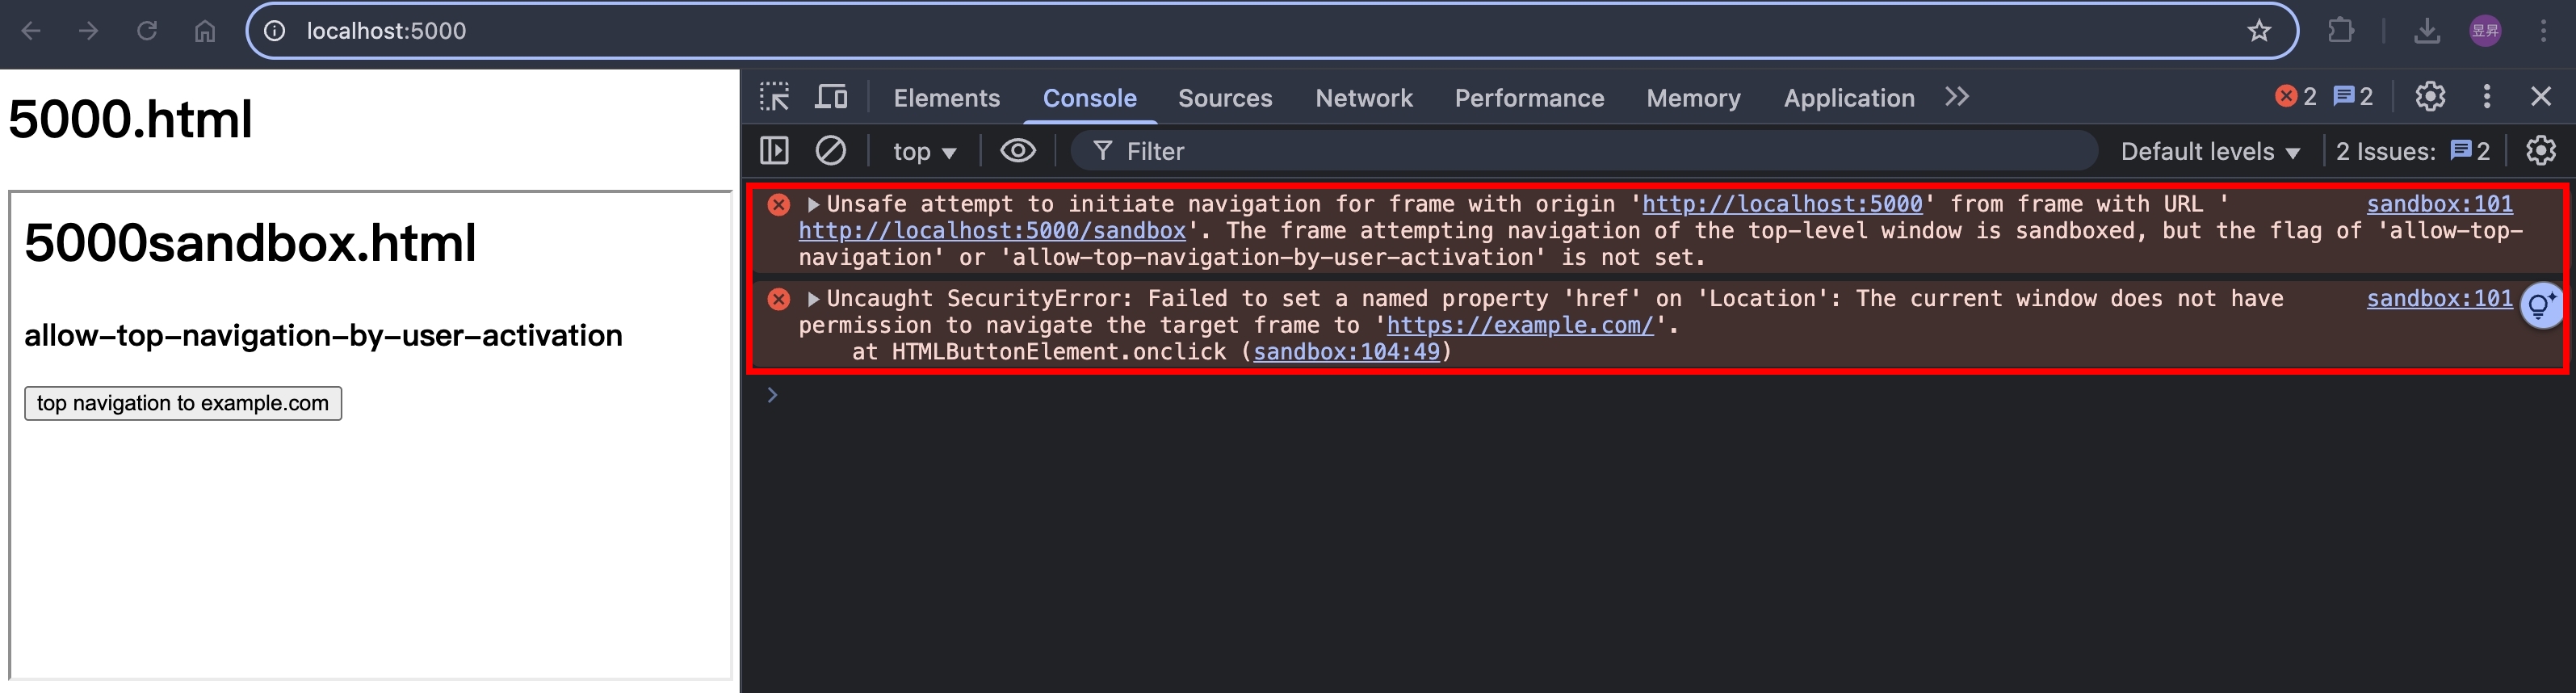Screen dimensions: 2576x693
Task: Switch to the Memory tab
Action: (1693, 98)
